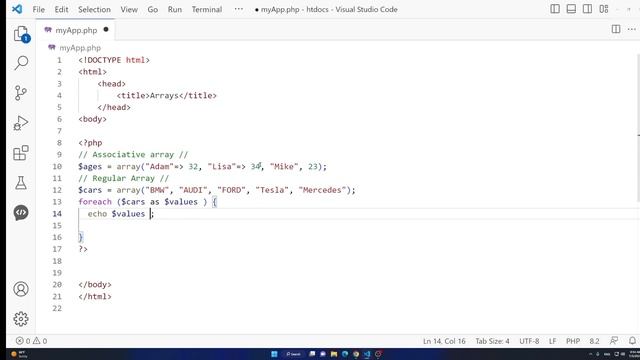Click the feedback icon in status bar

click(x=614, y=341)
